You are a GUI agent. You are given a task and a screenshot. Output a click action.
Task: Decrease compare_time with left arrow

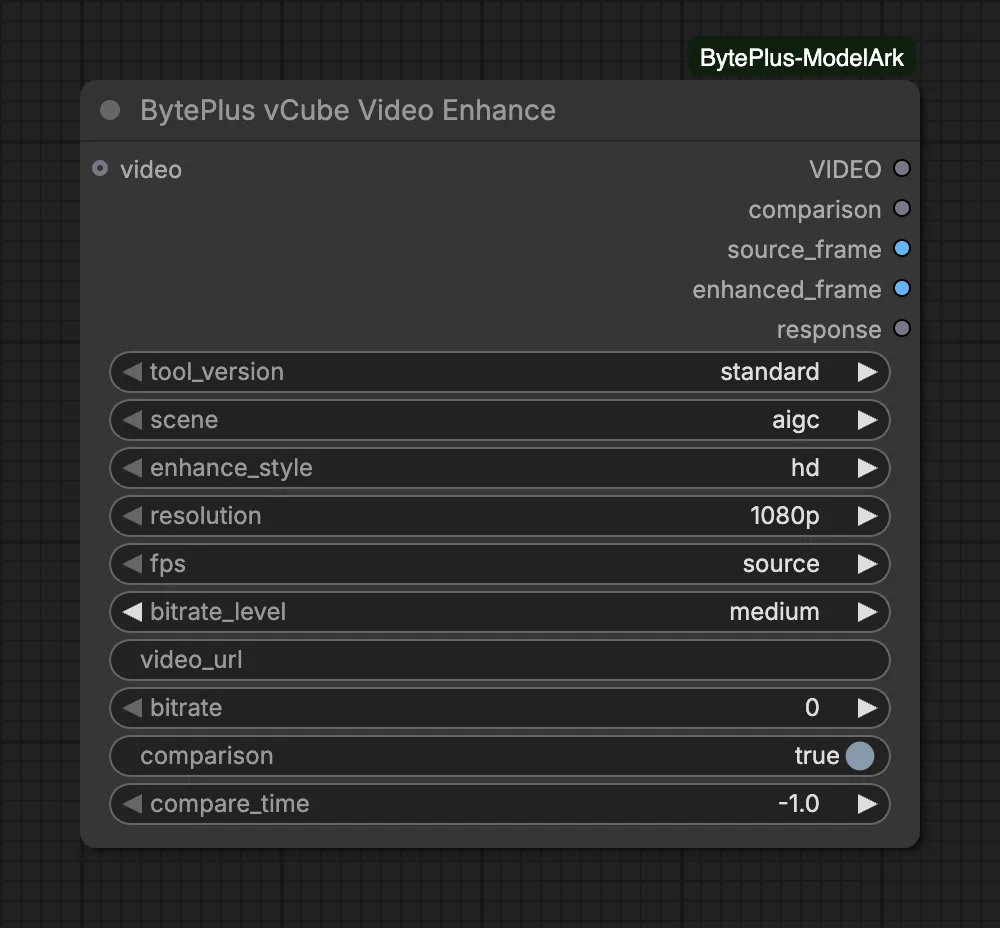(132, 804)
